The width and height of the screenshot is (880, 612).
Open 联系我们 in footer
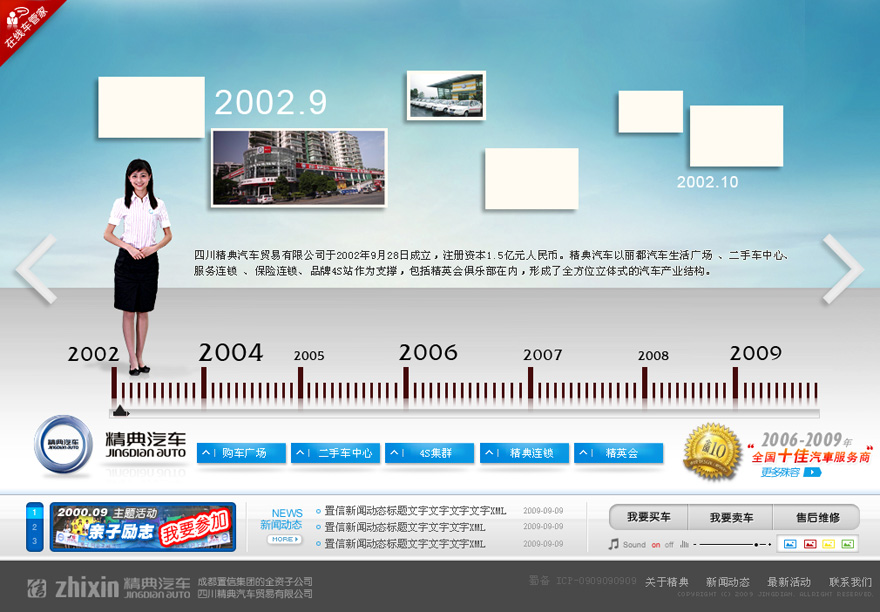tap(850, 582)
